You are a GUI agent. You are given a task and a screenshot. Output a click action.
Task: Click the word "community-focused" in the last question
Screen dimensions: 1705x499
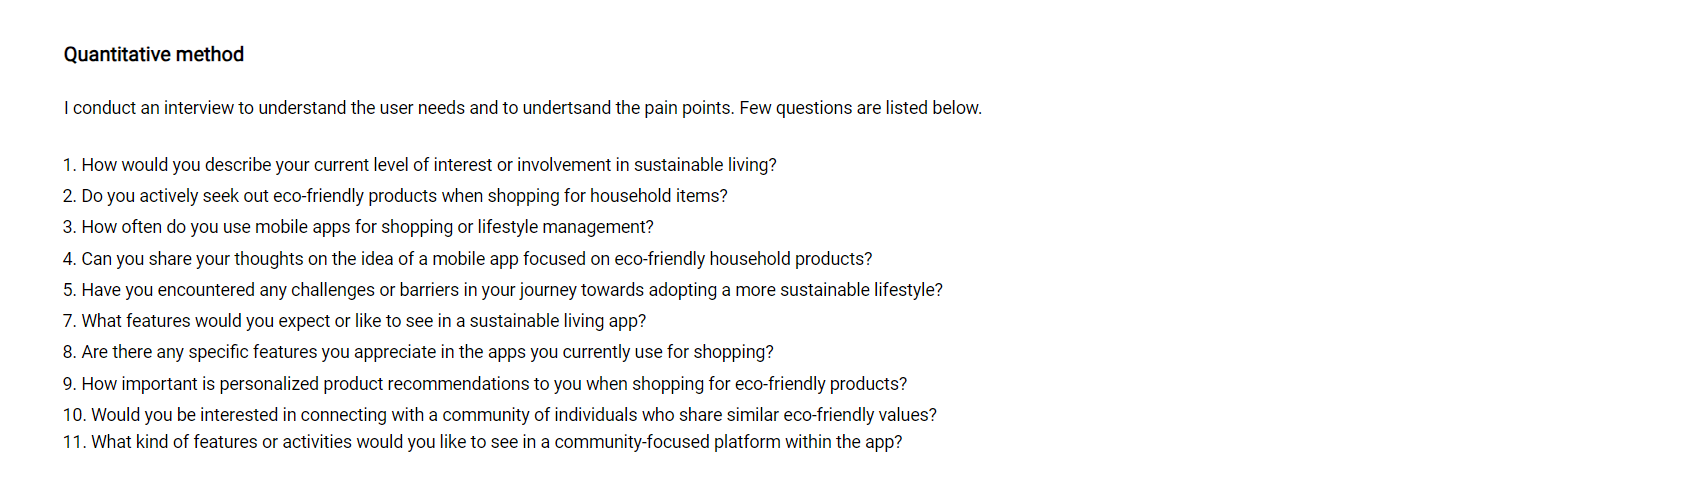point(632,442)
